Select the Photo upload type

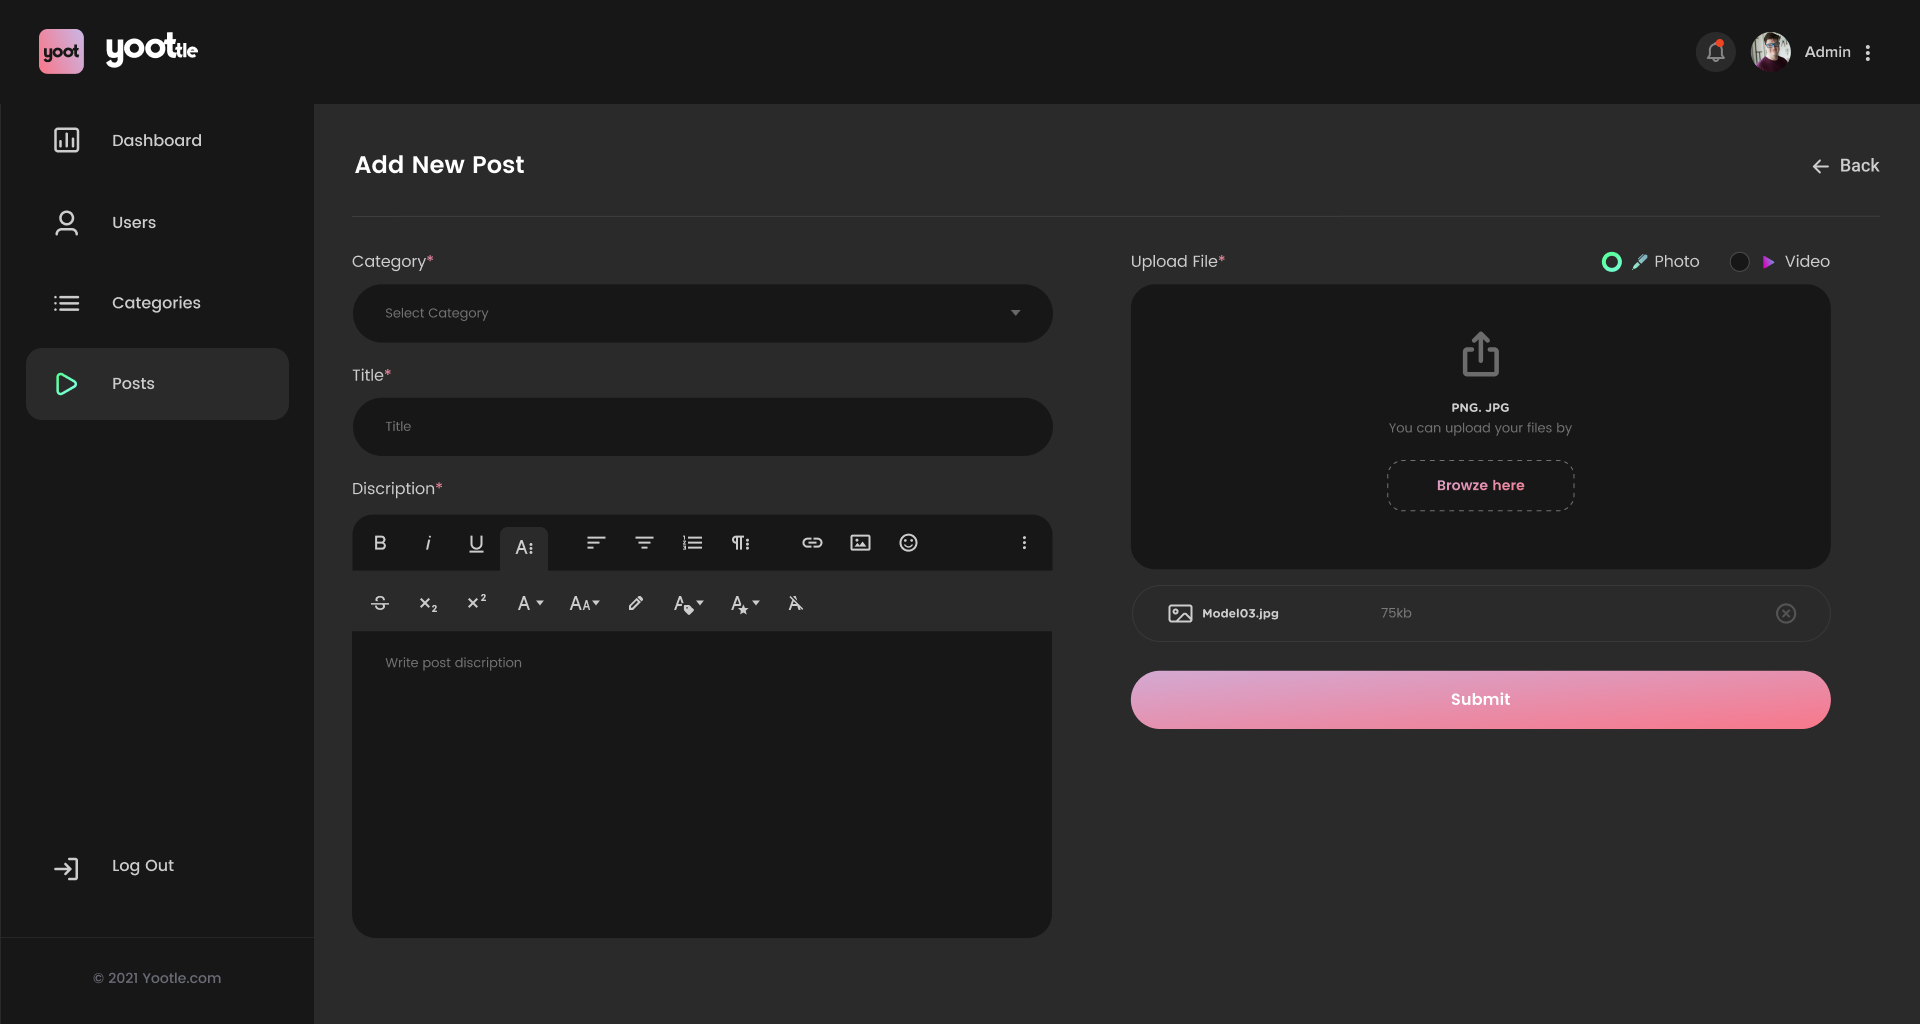point(1612,262)
